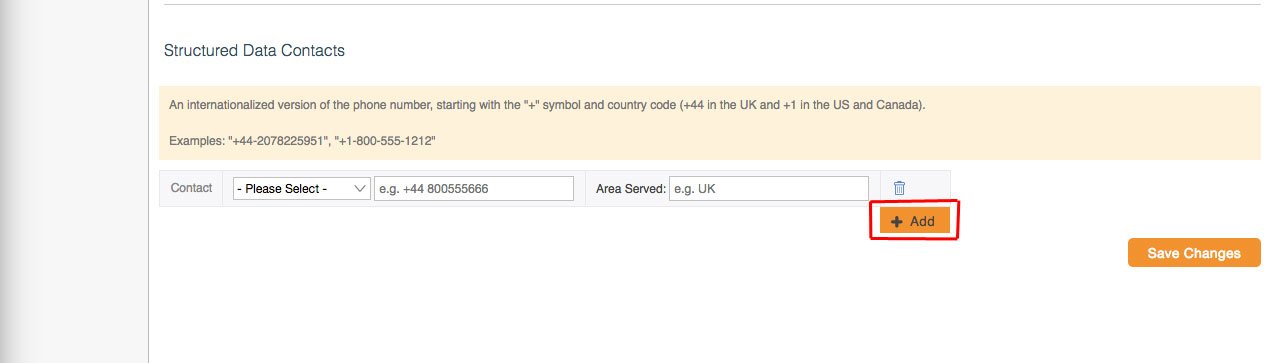The width and height of the screenshot is (1270, 363).
Task: Open the "- Please Select -" contact type dropdown
Action: (301, 188)
